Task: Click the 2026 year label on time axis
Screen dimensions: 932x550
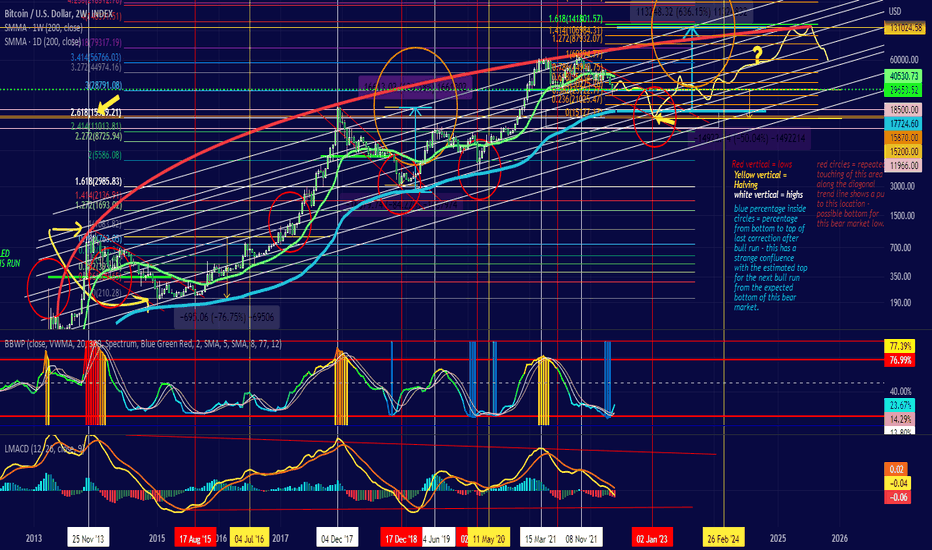Action: [839, 538]
